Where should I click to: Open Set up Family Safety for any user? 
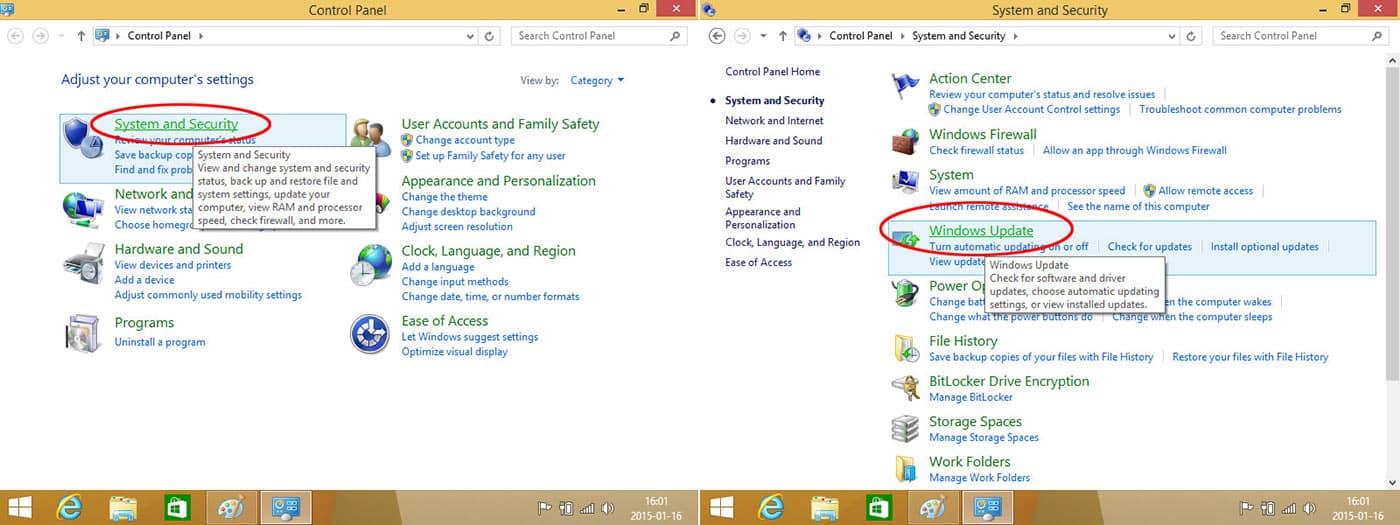(x=490, y=156)
